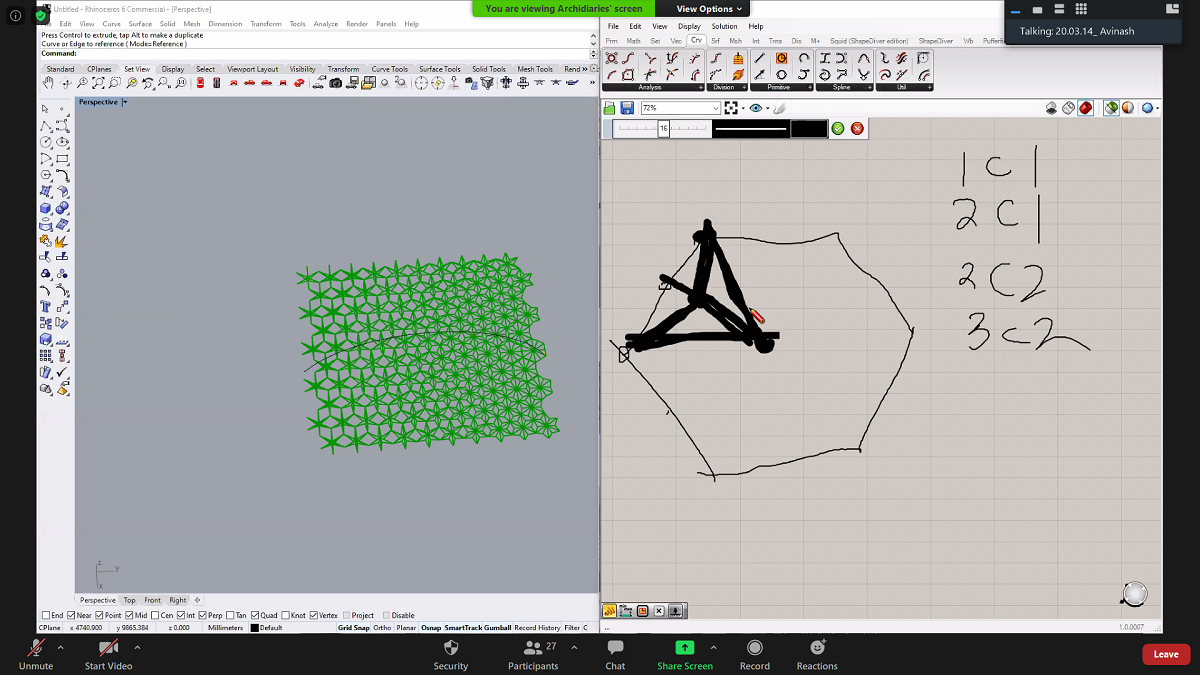
Task: Enable the Quad object snap
Action: click(x=256, y=614)
